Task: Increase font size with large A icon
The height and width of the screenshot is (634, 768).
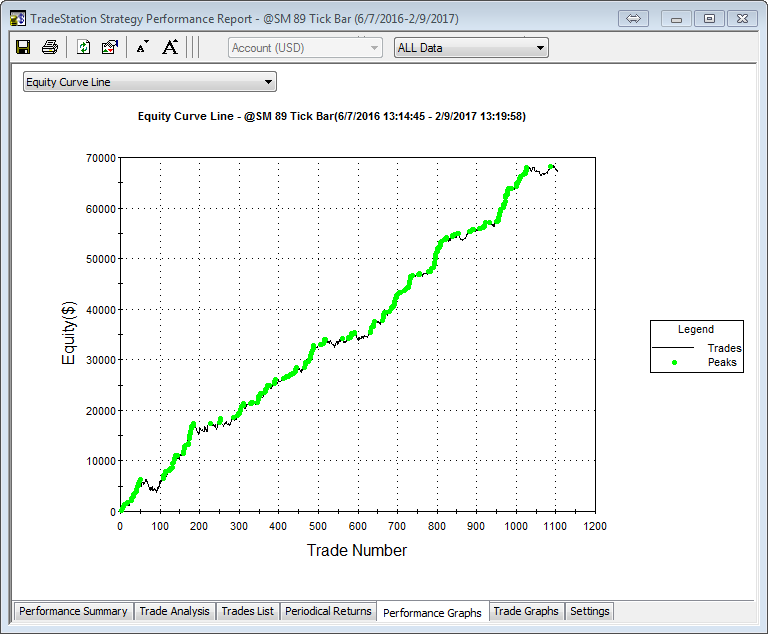Action: [x=170, y=47]
